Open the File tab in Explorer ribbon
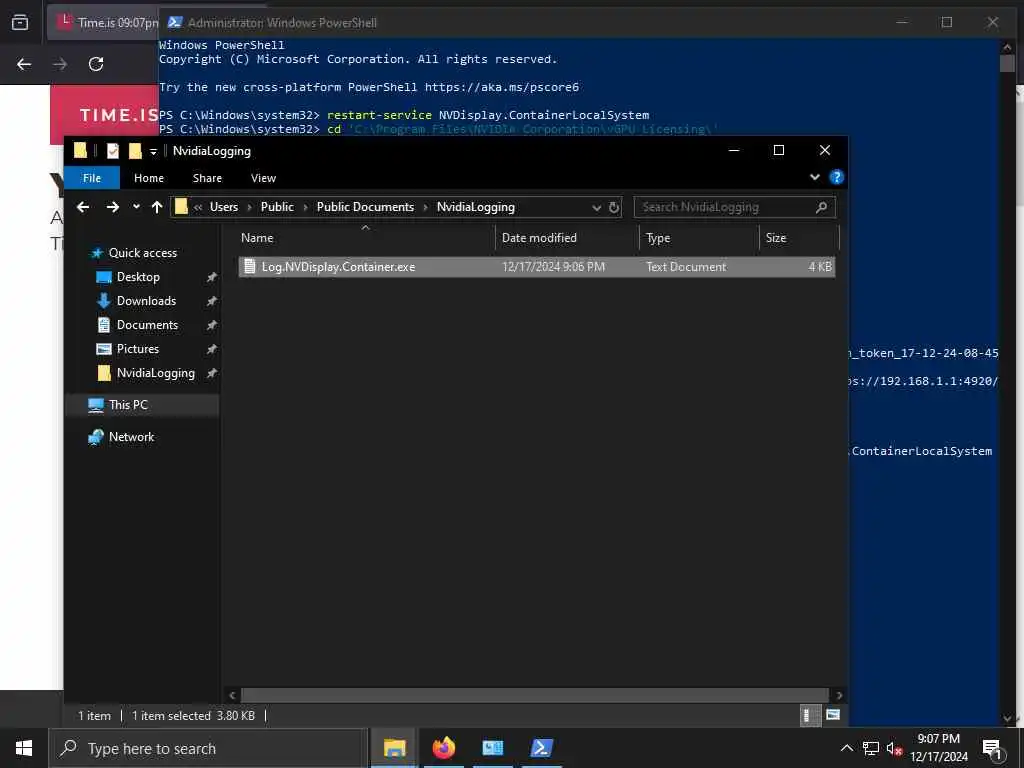The image size is (1024, 768). (x=91, y=178)
